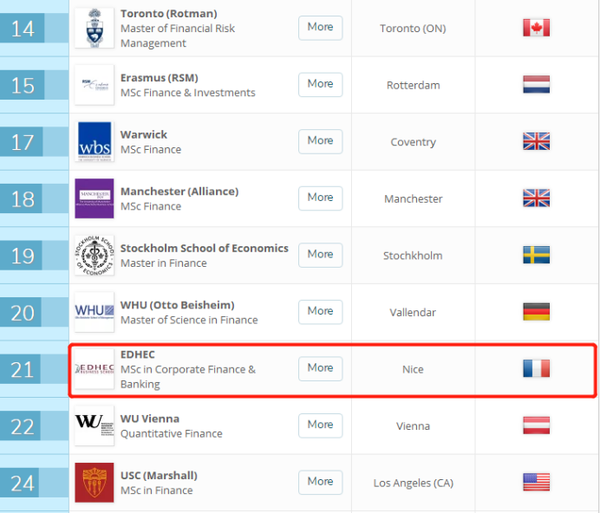
Task: Click the USC Marshall shield logo
Action: pyautogui.click(x=94, y=482)
